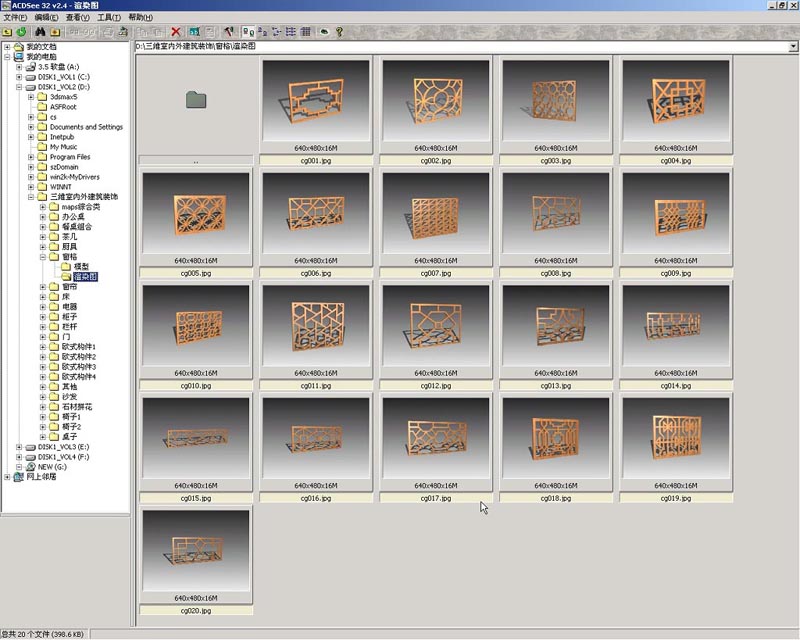Screen dimensions: 800x640
Task: Open the 工具(T) menu
Action: [x=109, y=18]
